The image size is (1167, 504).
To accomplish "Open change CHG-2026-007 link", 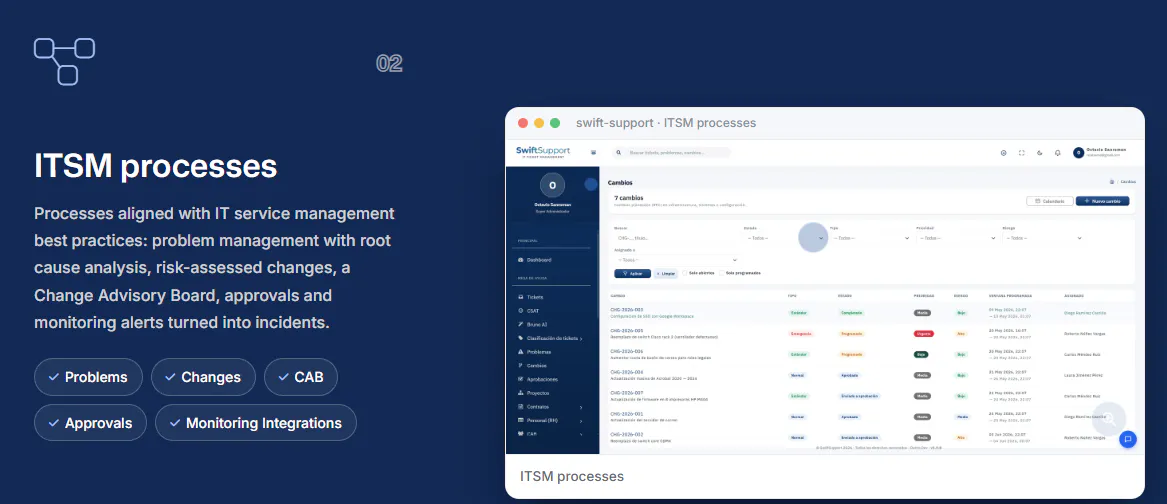I will click(627, 392).
